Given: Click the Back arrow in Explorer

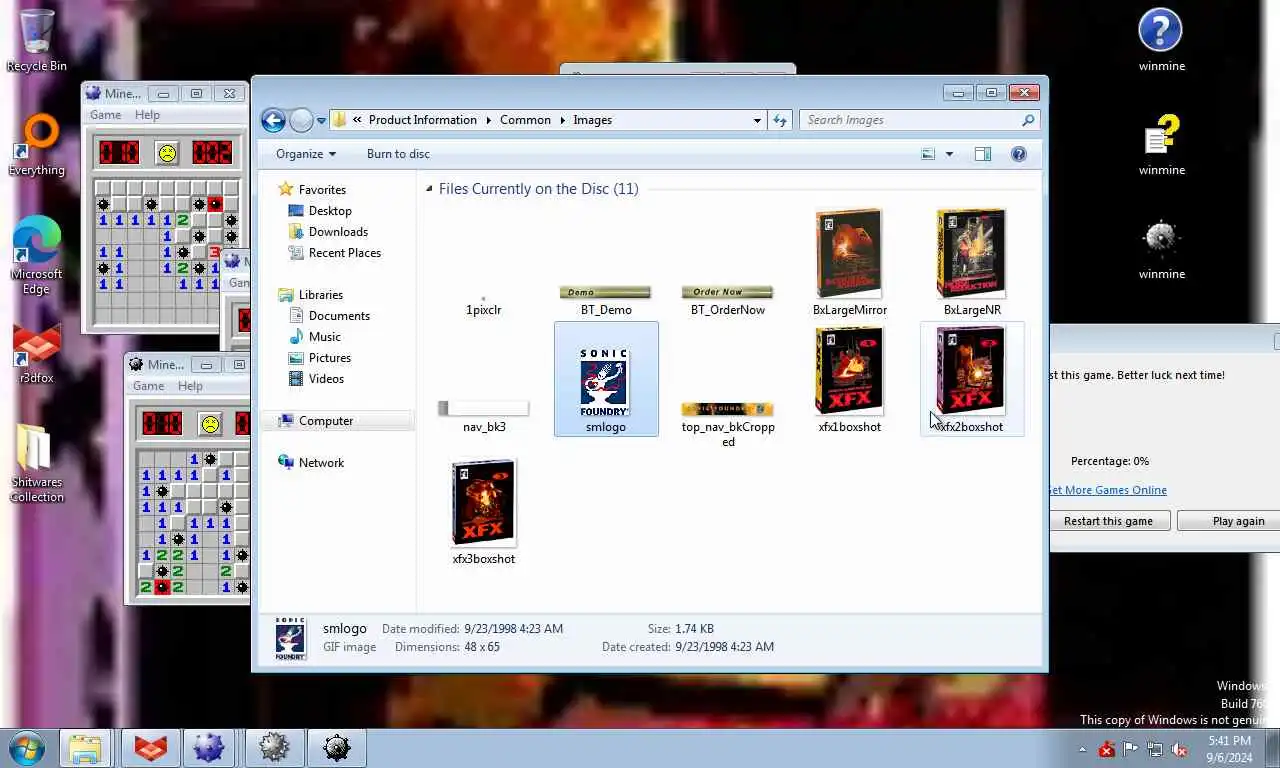Looking at the screenshot, I should (x=273, y=120).
